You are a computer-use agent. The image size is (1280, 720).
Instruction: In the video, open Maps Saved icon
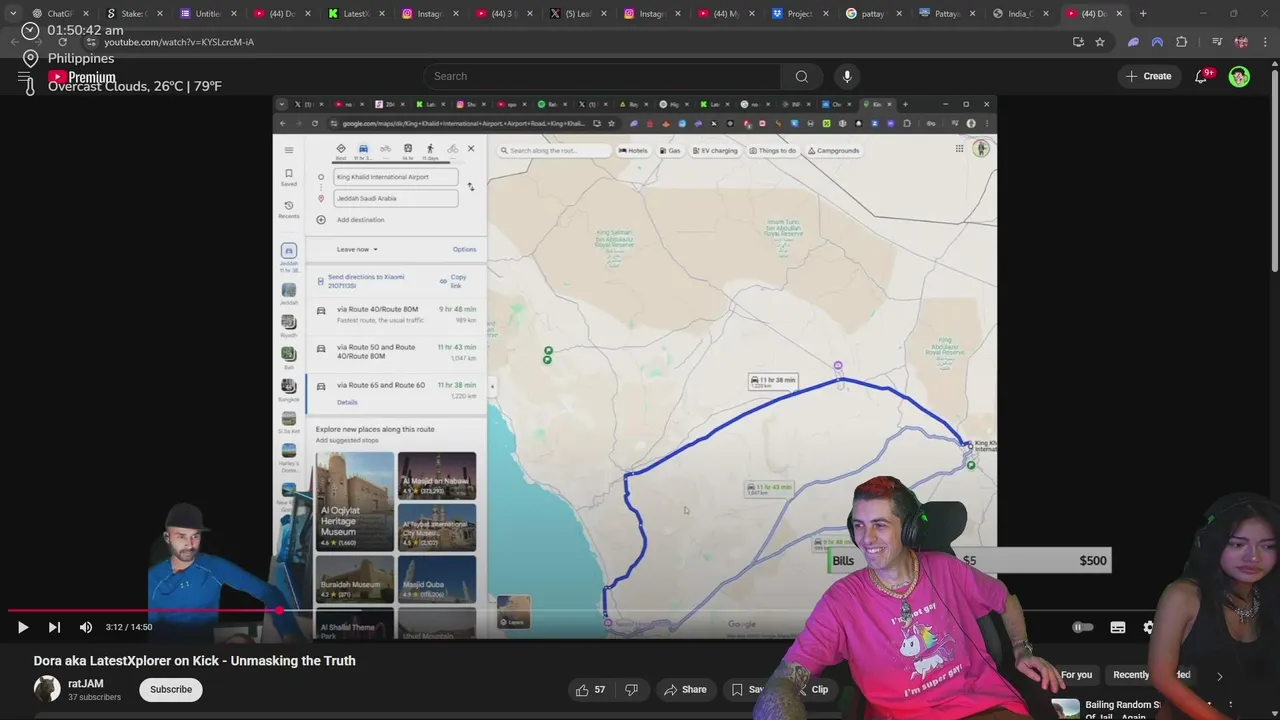click(x=289, y=177)
